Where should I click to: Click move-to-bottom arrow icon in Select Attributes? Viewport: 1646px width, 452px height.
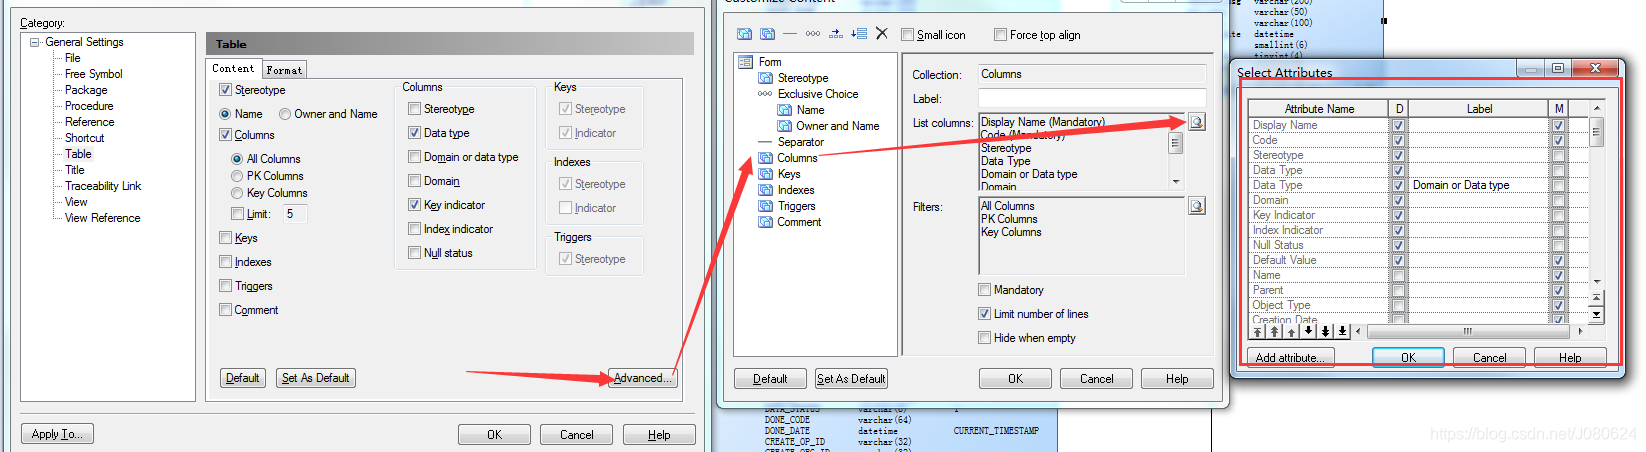pyautogui.click(x=1342, y=331)
